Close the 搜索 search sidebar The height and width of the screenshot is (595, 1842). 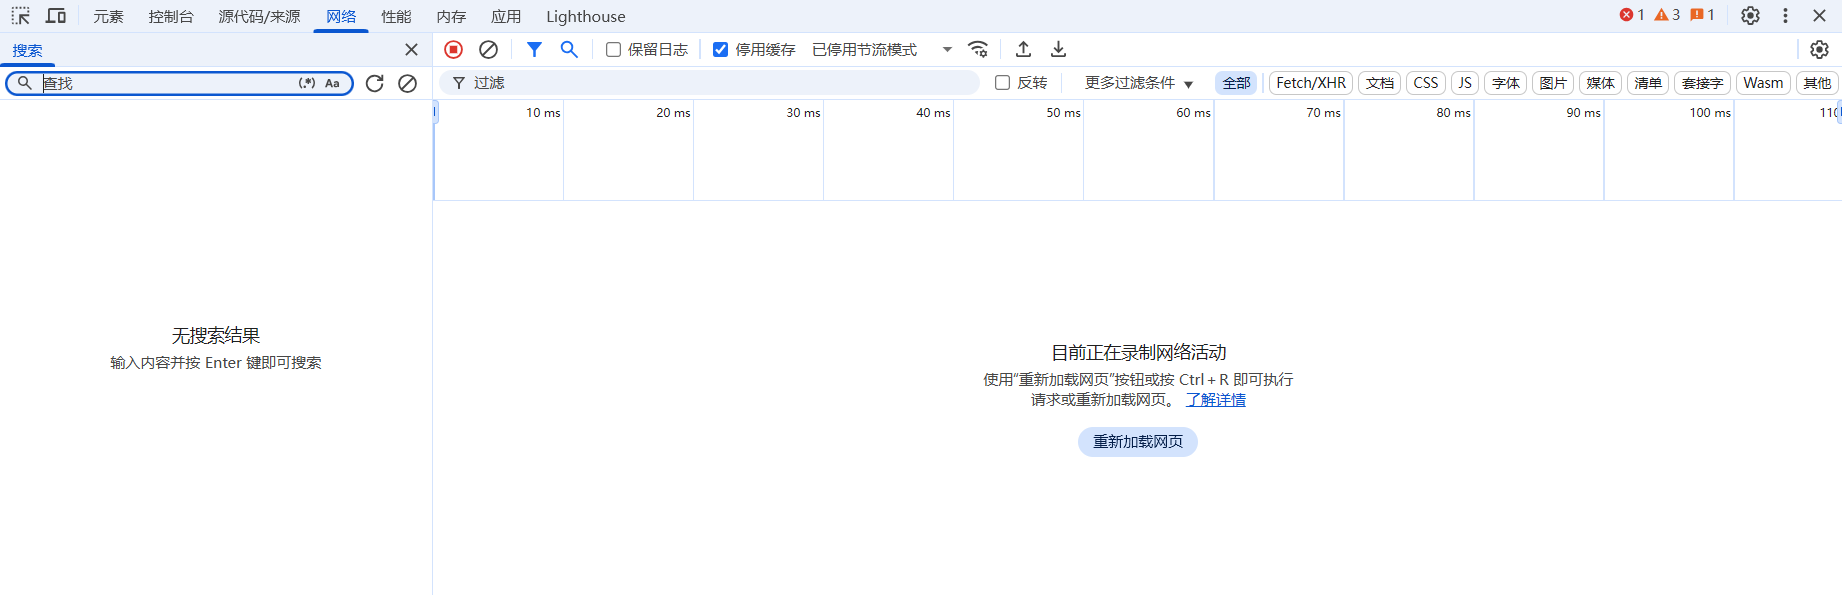tap(411, 50)
